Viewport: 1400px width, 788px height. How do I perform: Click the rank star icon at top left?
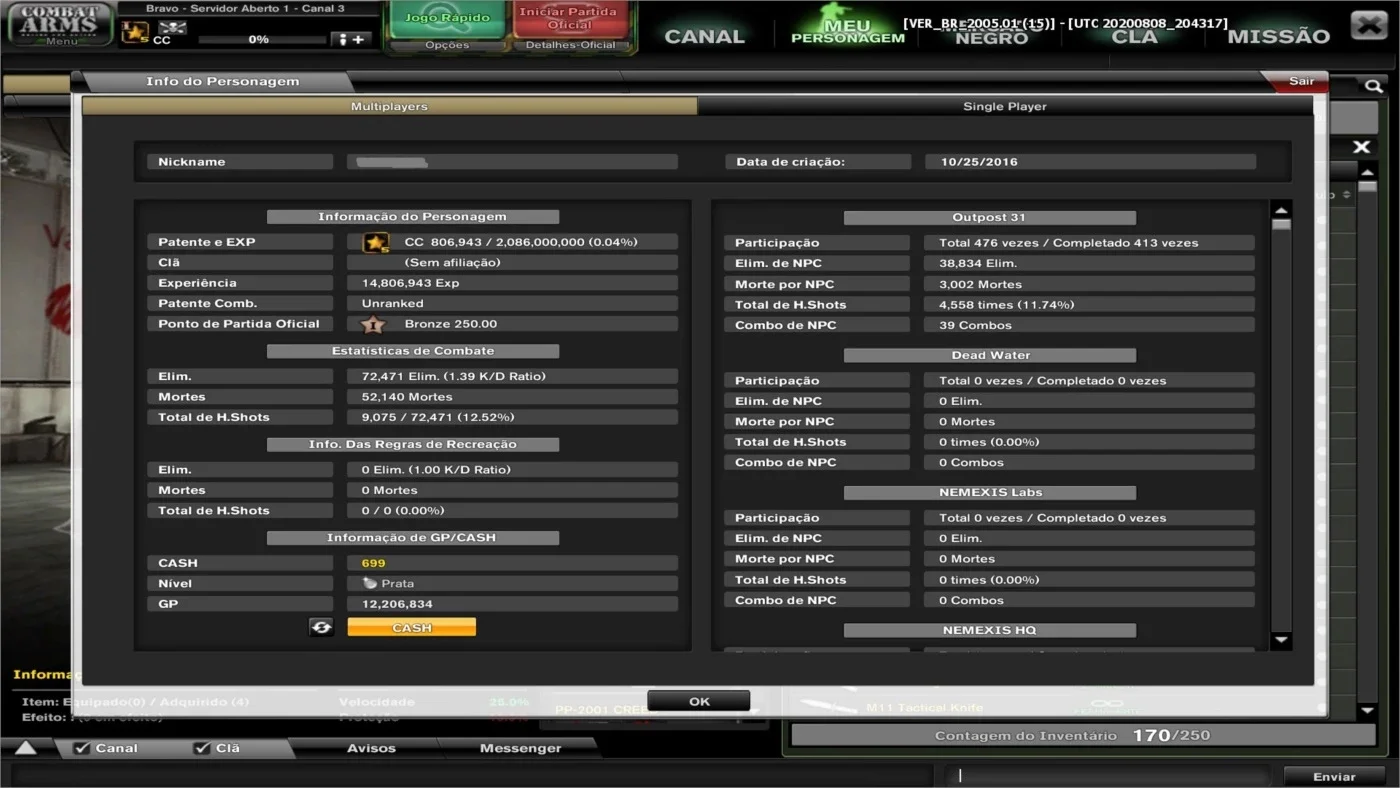(x=135, y=33)
